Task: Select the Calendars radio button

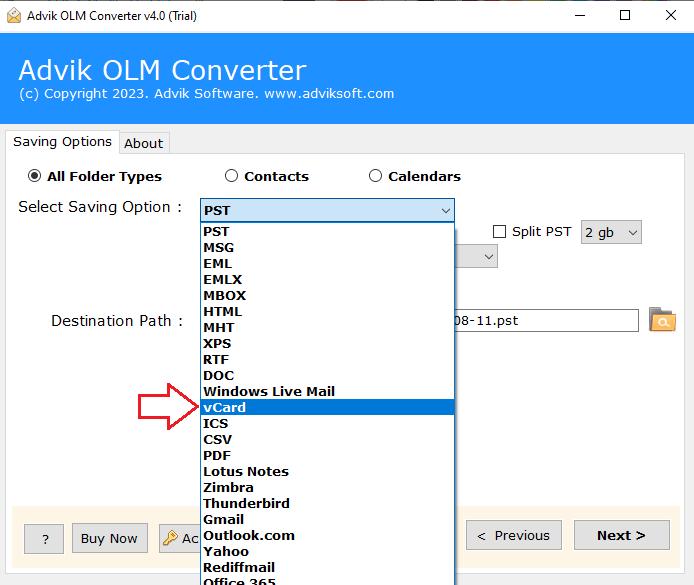Action: point(375,176)
